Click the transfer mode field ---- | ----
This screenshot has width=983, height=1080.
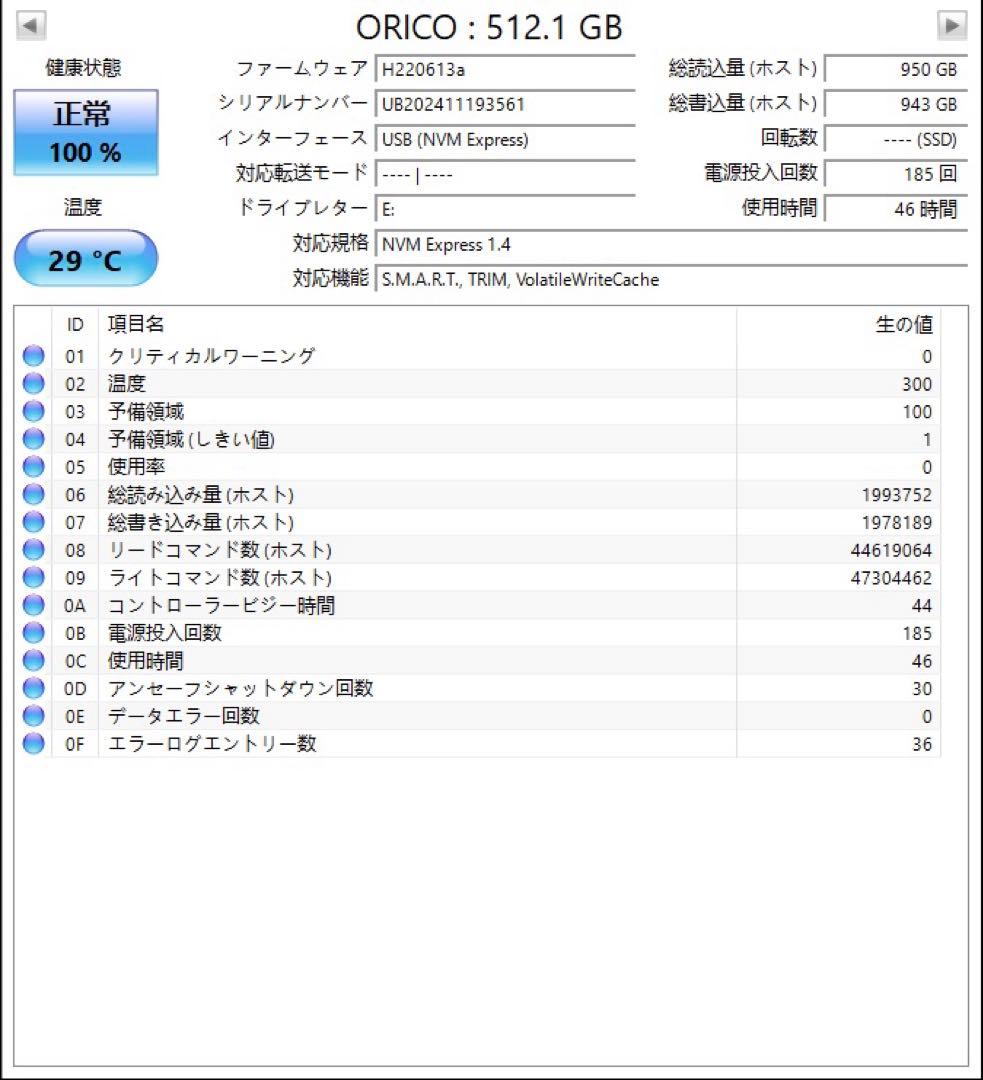505,175
